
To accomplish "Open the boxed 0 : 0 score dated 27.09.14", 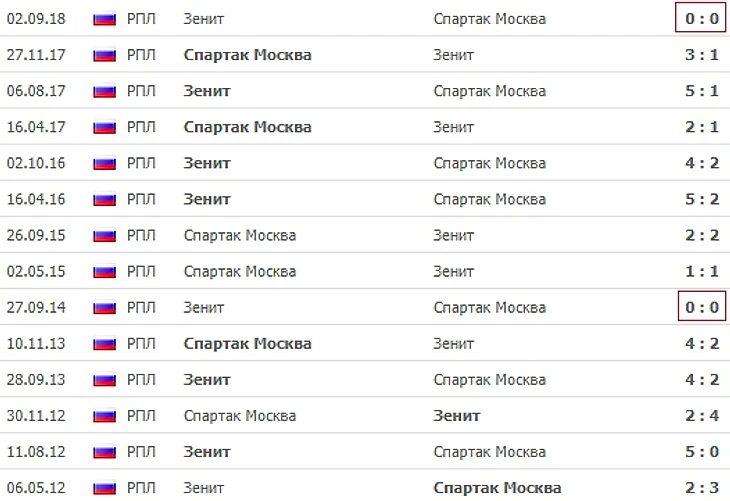I will 702,306.
